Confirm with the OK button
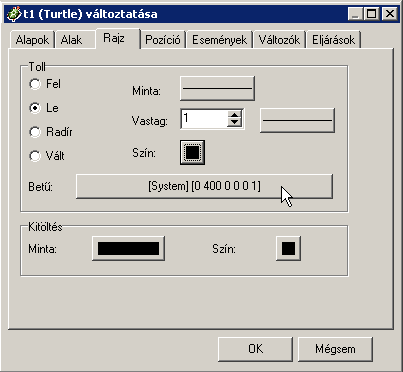 pyautogui.click(x=255, y=349)
